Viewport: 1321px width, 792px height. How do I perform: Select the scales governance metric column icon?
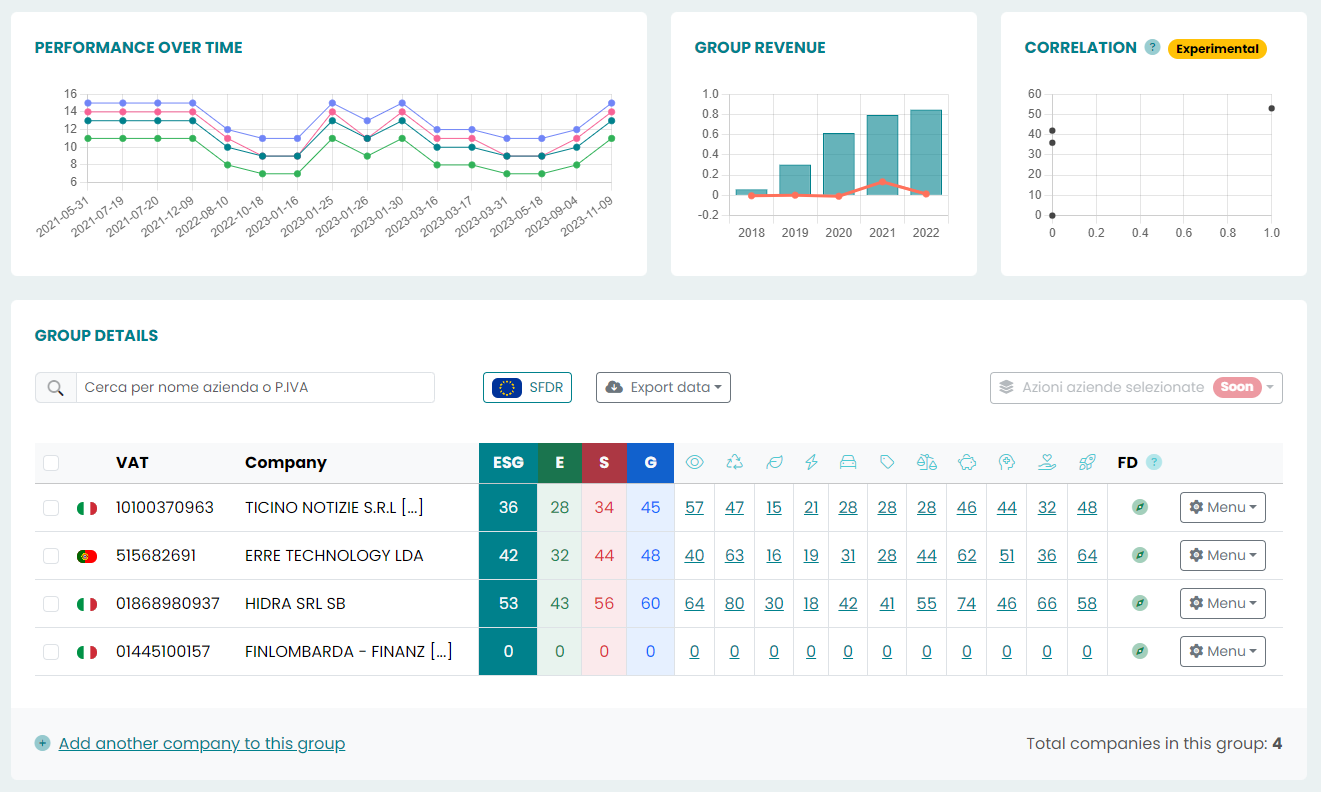point(926,462)
